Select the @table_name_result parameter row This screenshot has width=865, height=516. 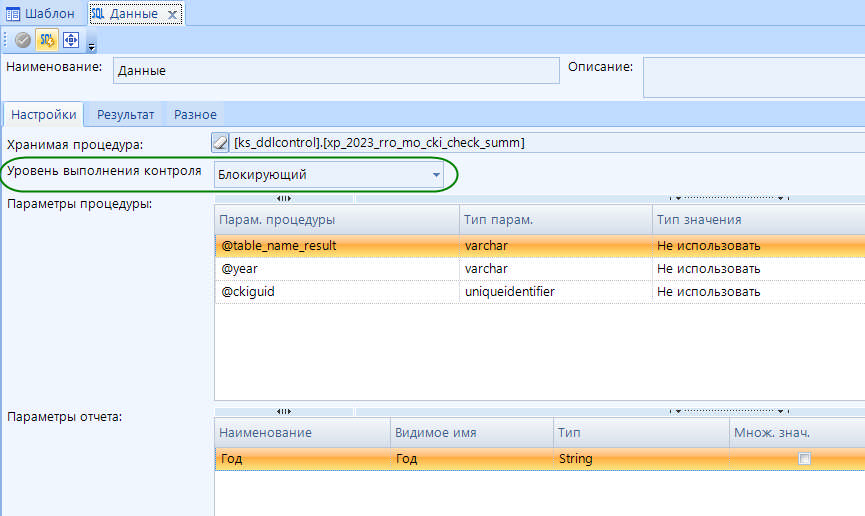tap(335, 245)
